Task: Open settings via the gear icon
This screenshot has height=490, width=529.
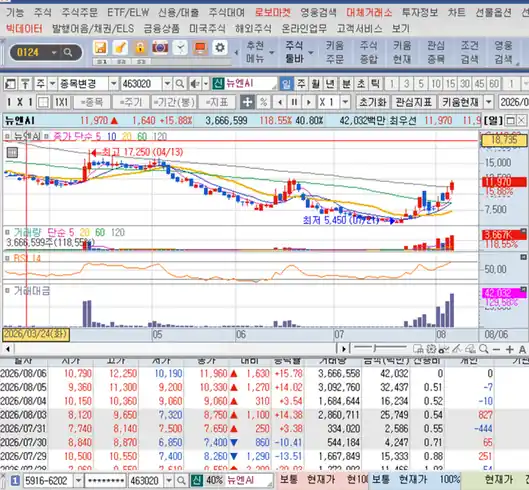Action: coord(220,48)
